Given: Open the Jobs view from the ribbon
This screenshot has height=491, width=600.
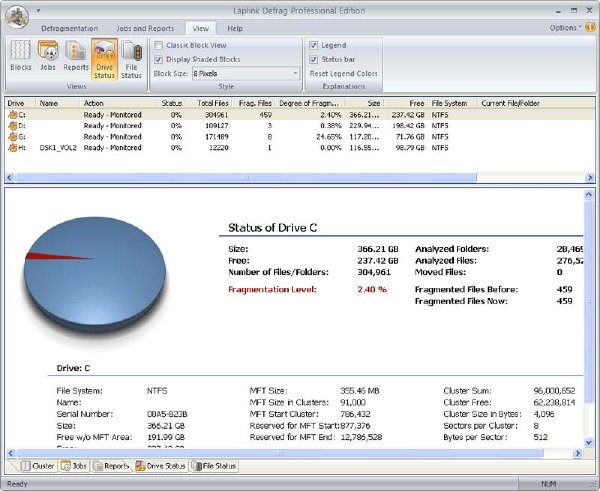Looking at the screenshot, I should (x=48, y=56).
